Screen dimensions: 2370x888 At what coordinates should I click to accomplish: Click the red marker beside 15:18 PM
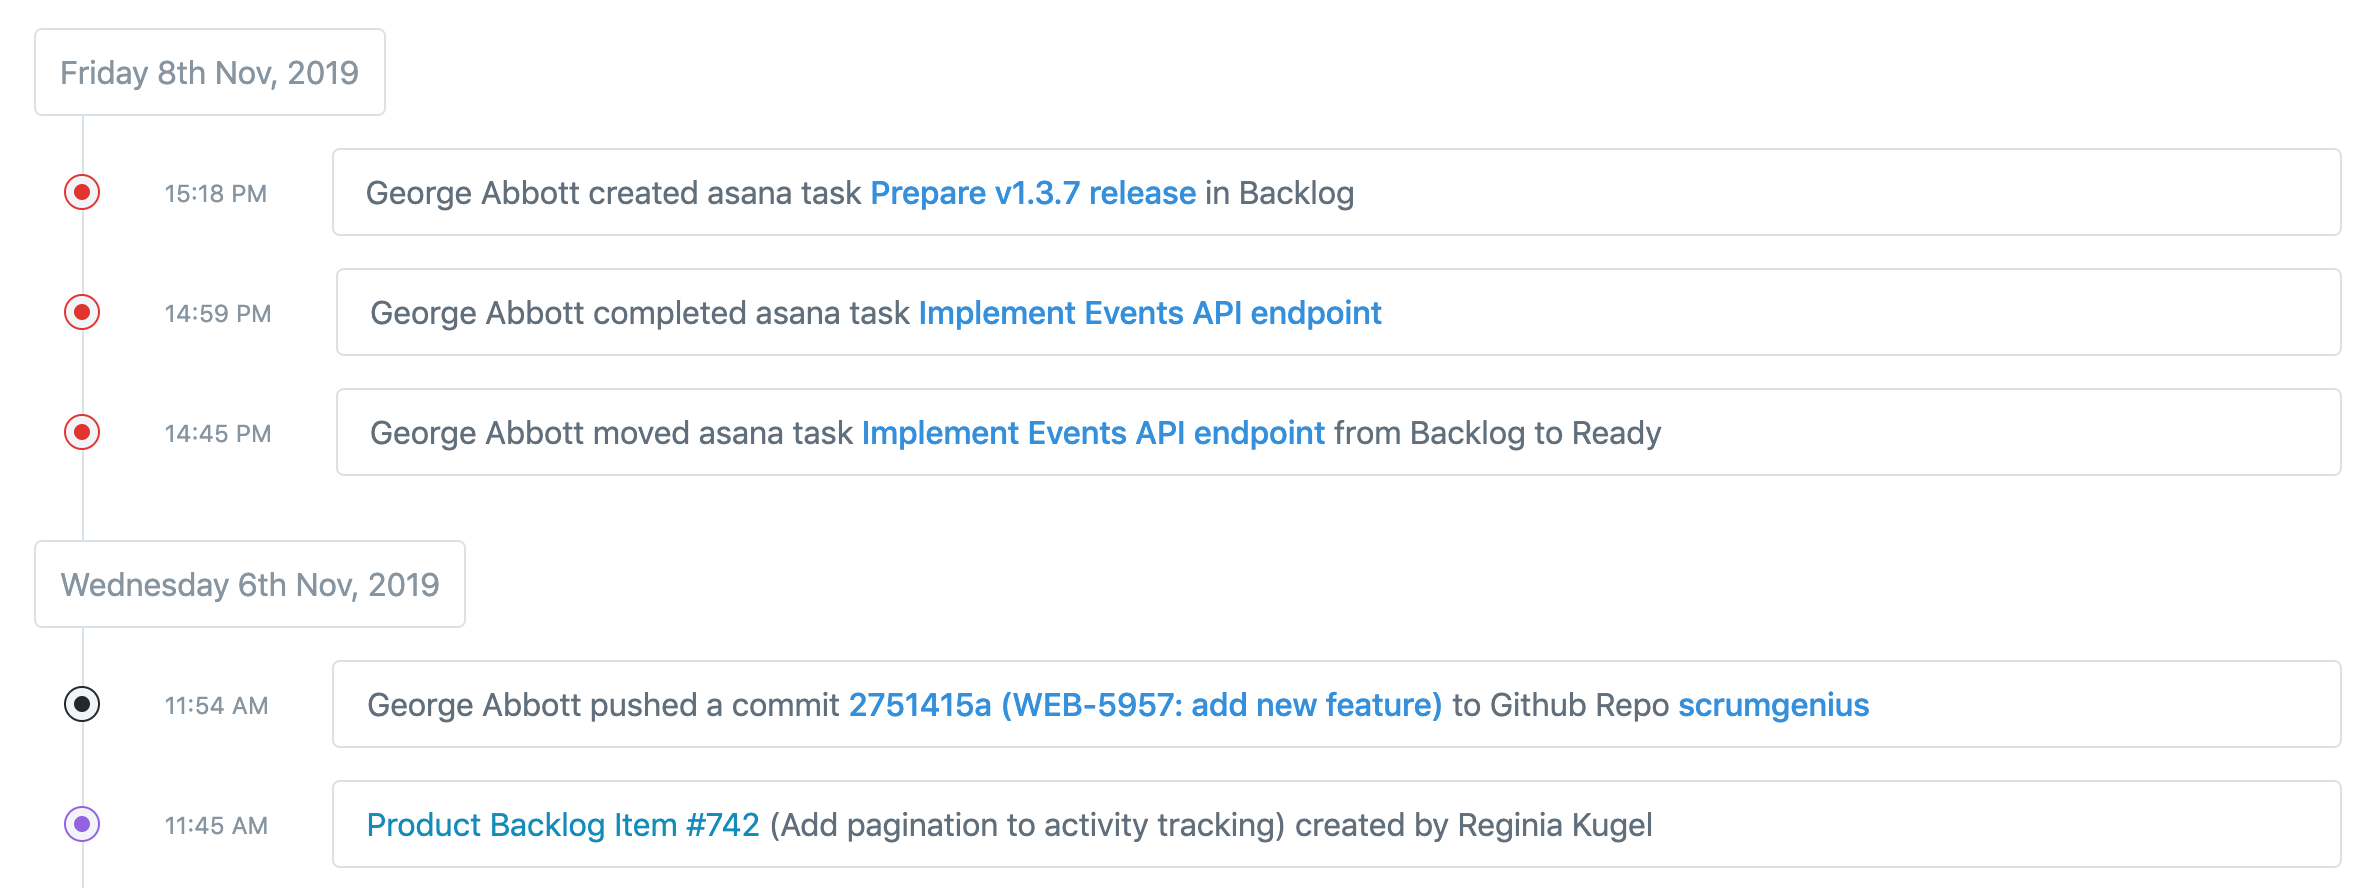click(x=82, y=192)
